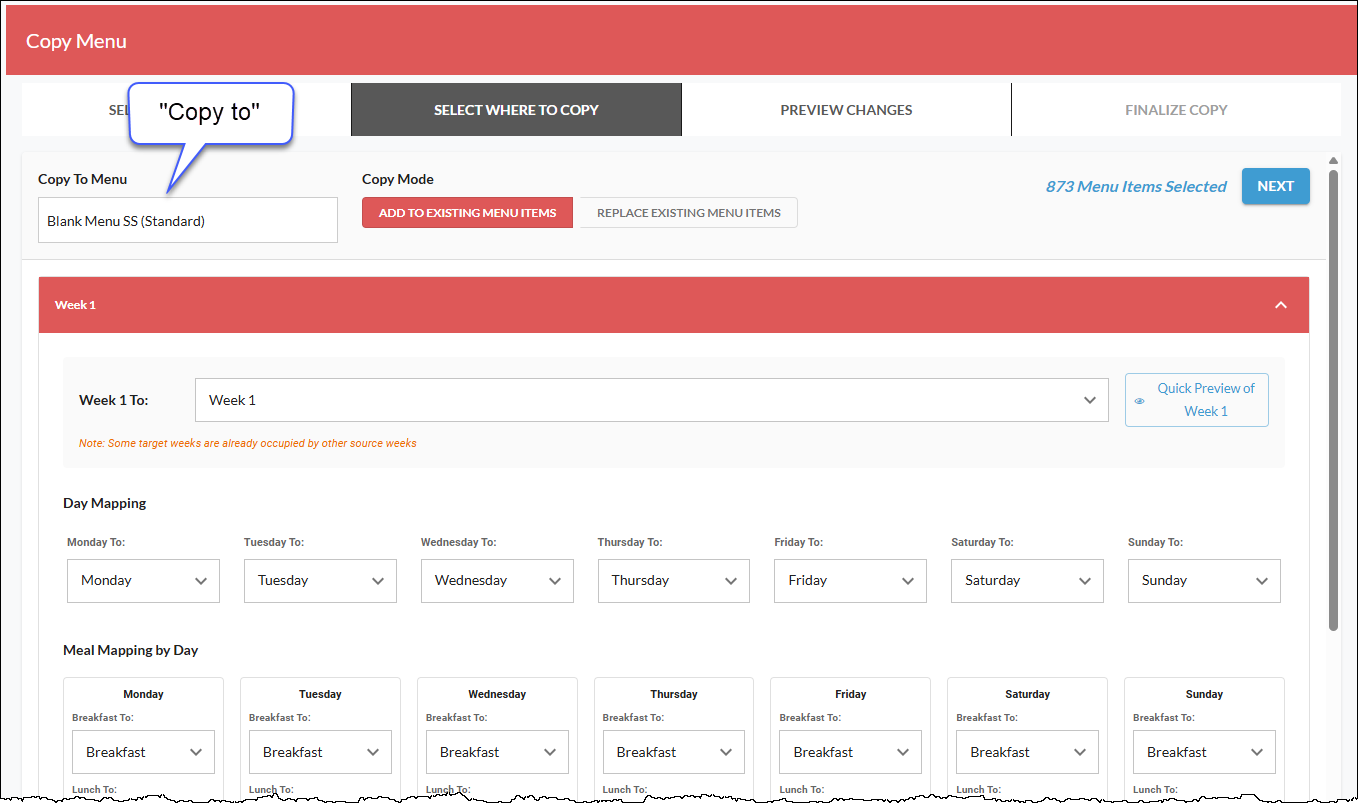Click the Copy To Menu field
This screenshot has height=803, width=1358.
pyautogui.click(x=187, y=219)
